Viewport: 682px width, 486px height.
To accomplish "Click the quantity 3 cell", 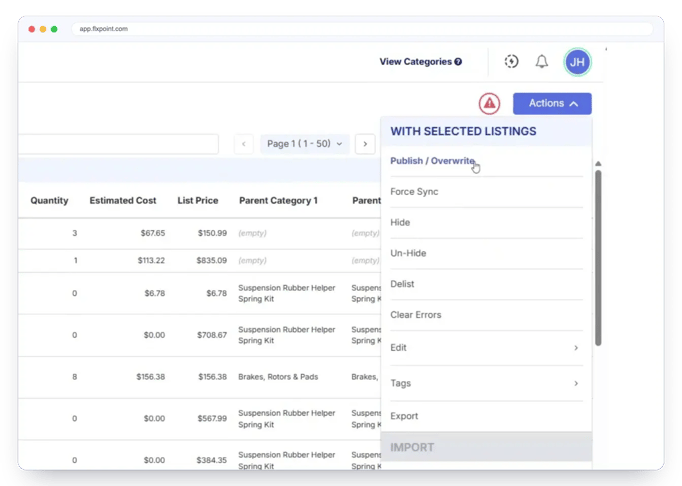I will coord(75,233).
